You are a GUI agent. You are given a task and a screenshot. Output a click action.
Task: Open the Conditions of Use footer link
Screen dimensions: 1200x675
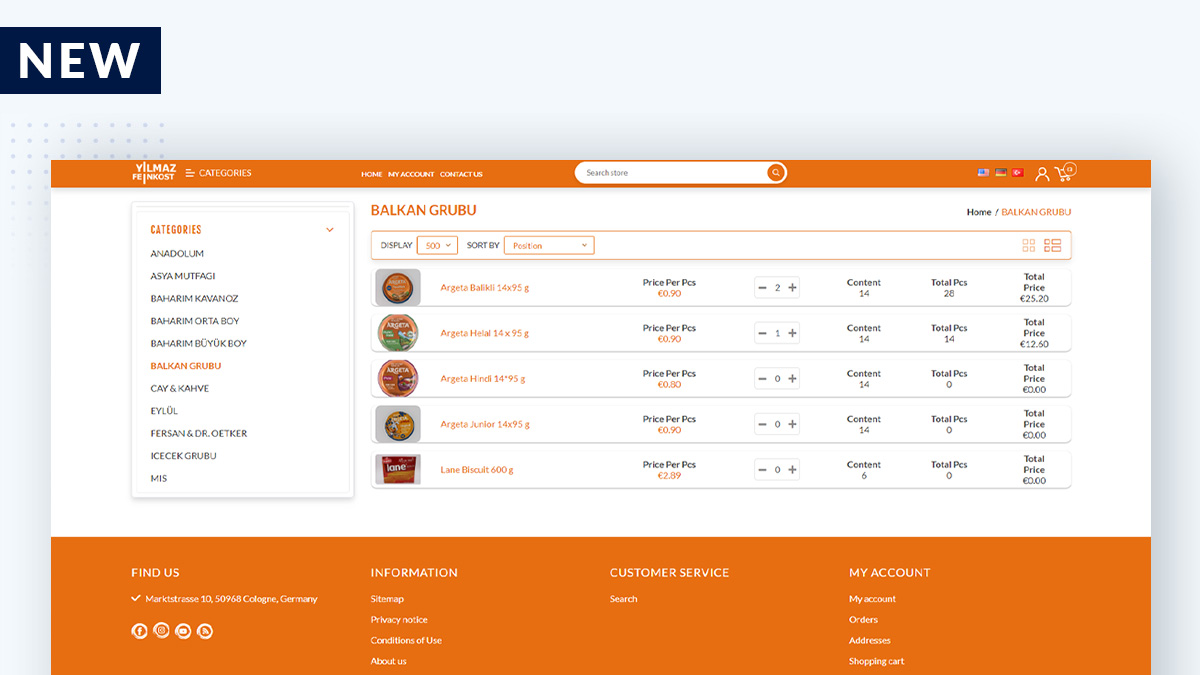(406, 640)
